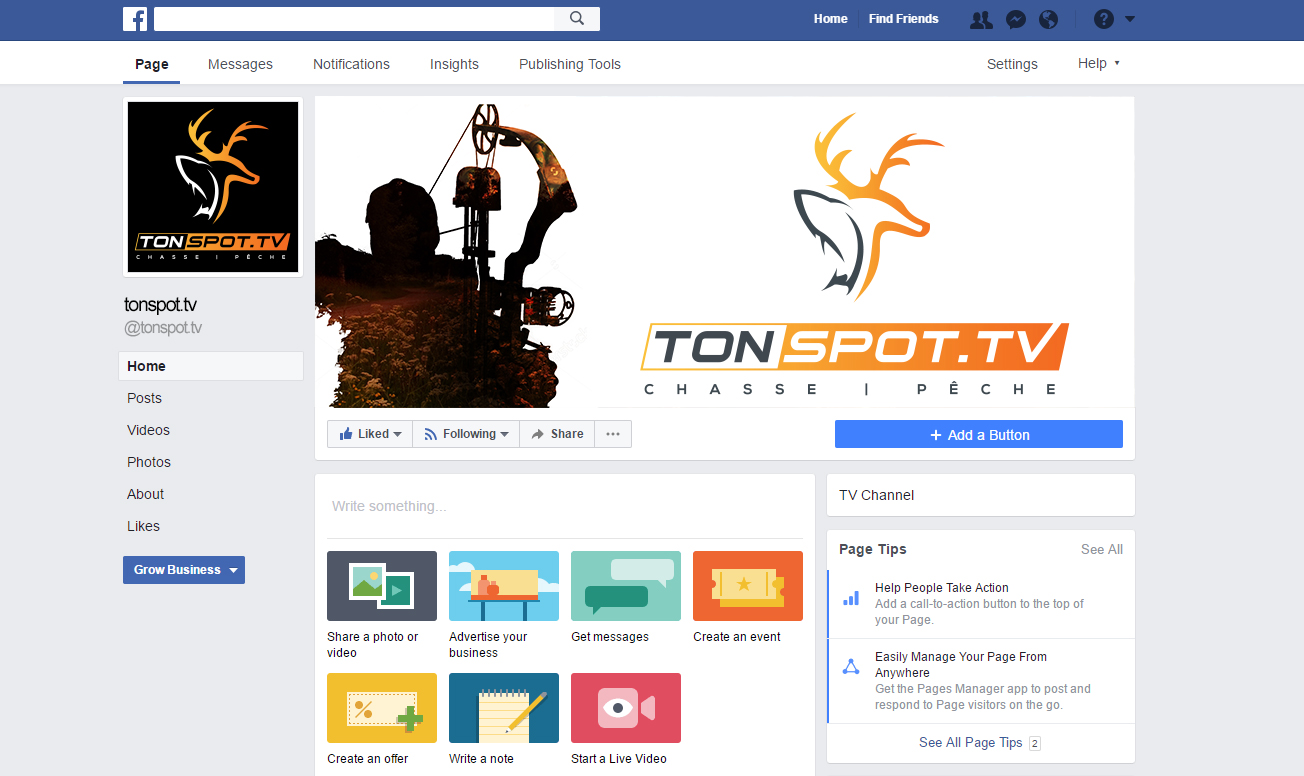Click the triangle icon beside Easily Manage Your Page
Viewport: 1304px width, 776px height.
[x=851, y=666]
